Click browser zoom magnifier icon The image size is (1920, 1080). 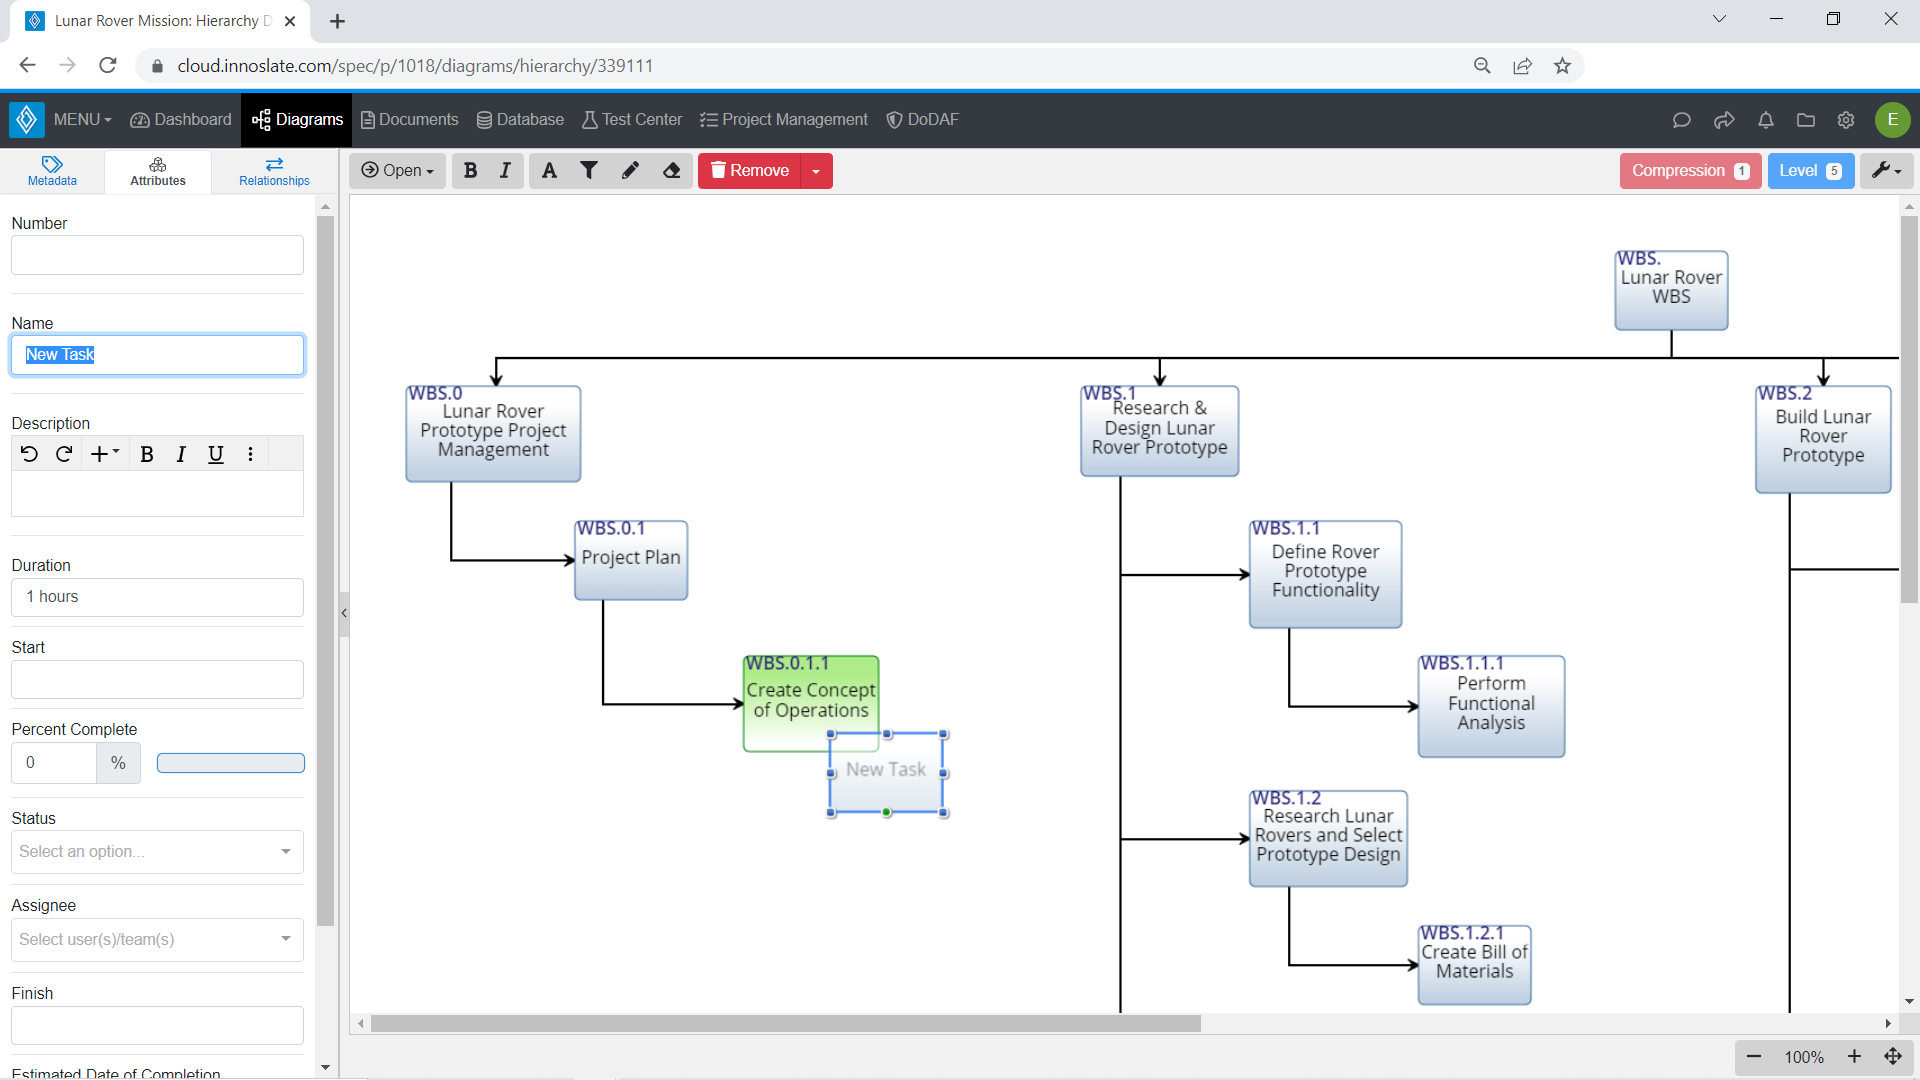[x=1482, y=66]
